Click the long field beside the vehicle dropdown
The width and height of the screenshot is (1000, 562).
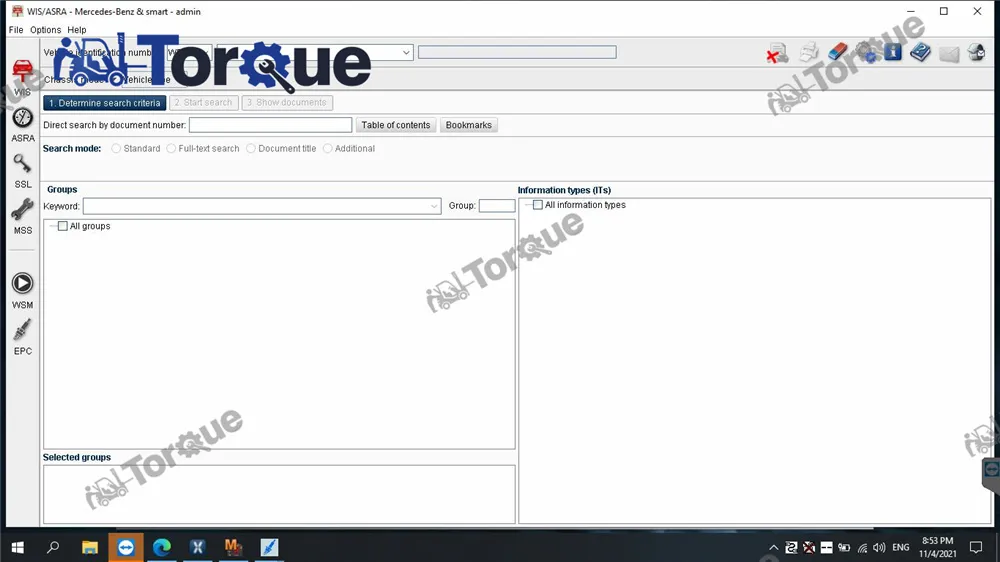[517, 52]
